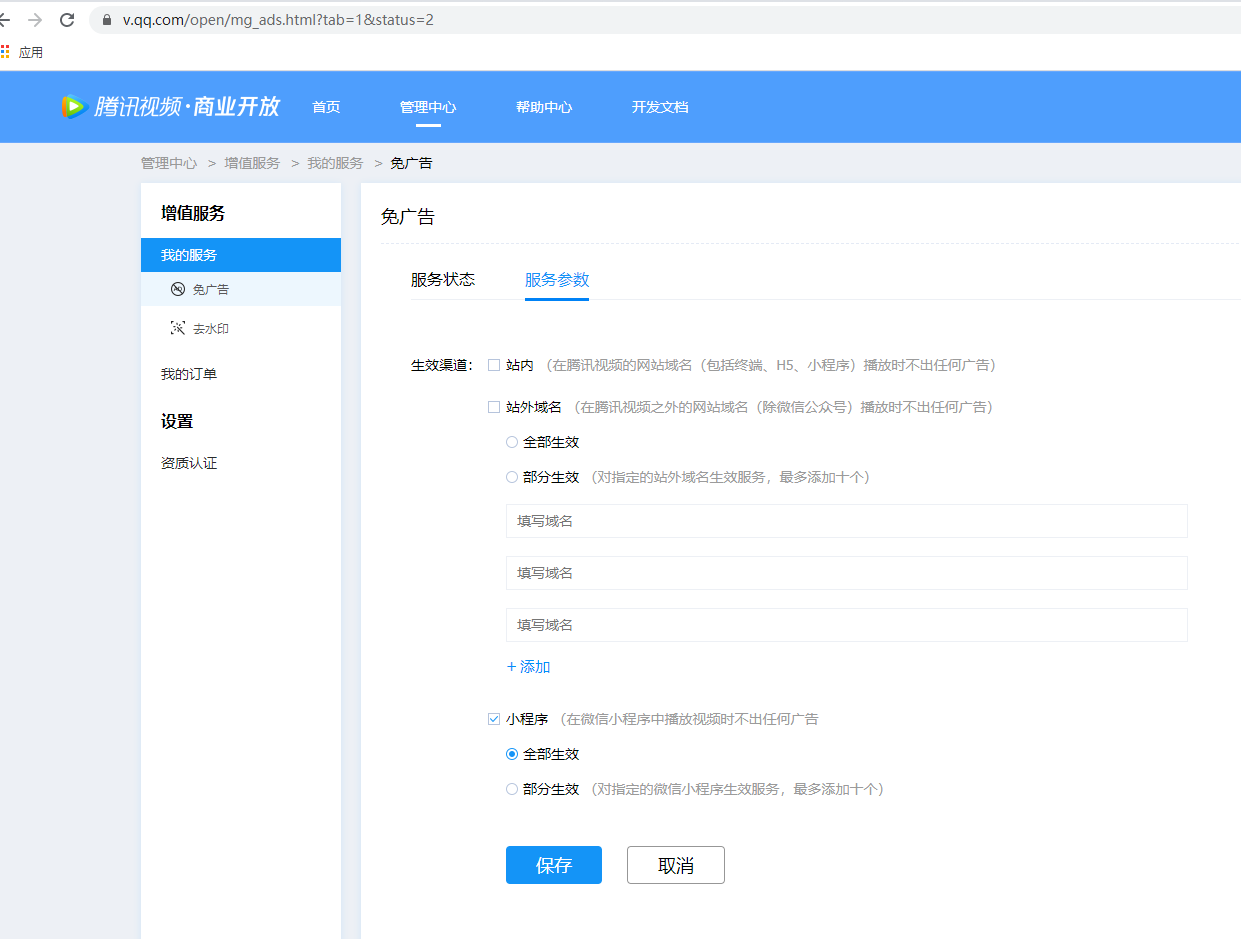Go forward with browser forward arrow
Viewport: 1241px width, 939px height.
coord(35,20)
